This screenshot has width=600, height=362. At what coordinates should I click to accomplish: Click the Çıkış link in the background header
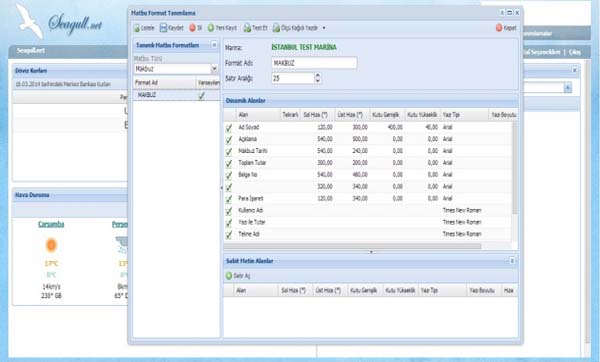[x=574, y=52]
